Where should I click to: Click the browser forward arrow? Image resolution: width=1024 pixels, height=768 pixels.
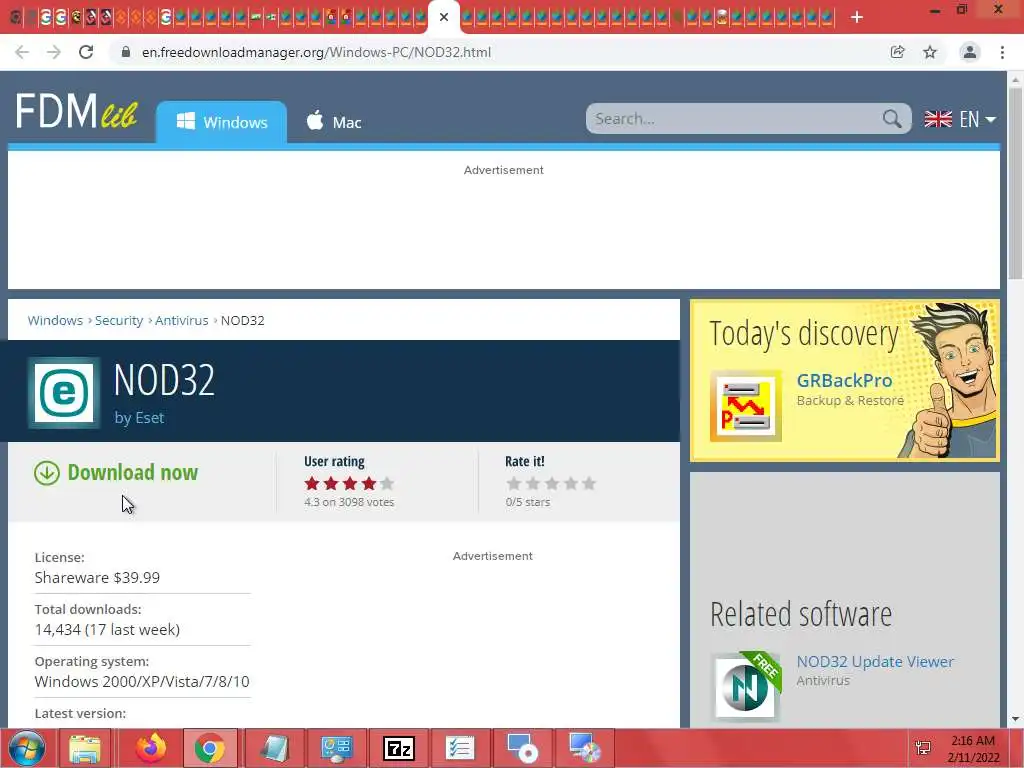pyautogui.click(x=54, y=52)
